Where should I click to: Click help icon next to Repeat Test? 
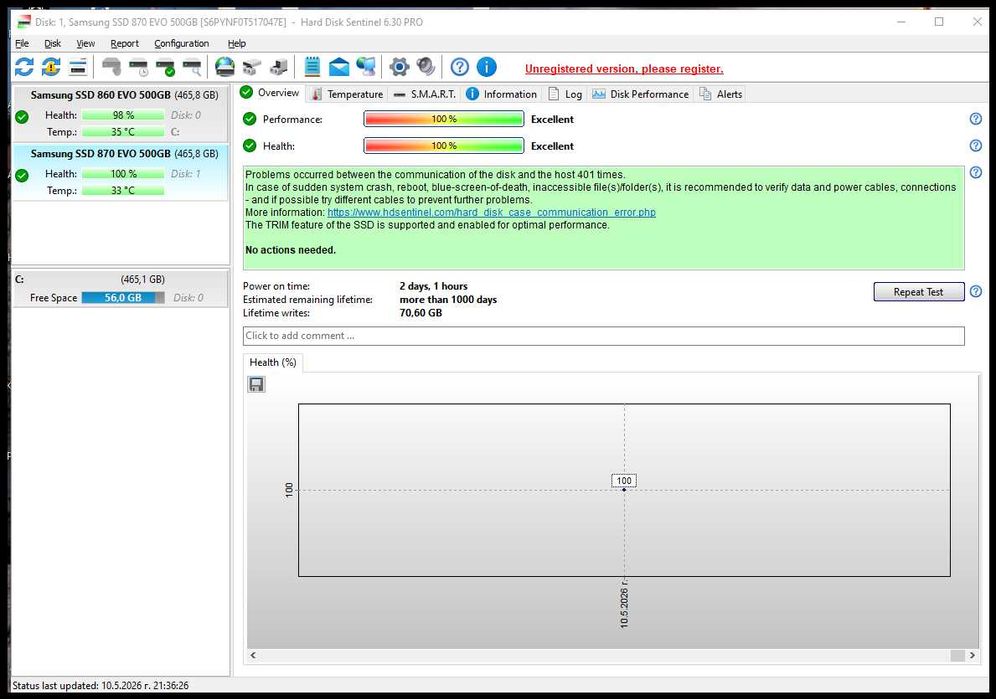(x=976, y=292)
